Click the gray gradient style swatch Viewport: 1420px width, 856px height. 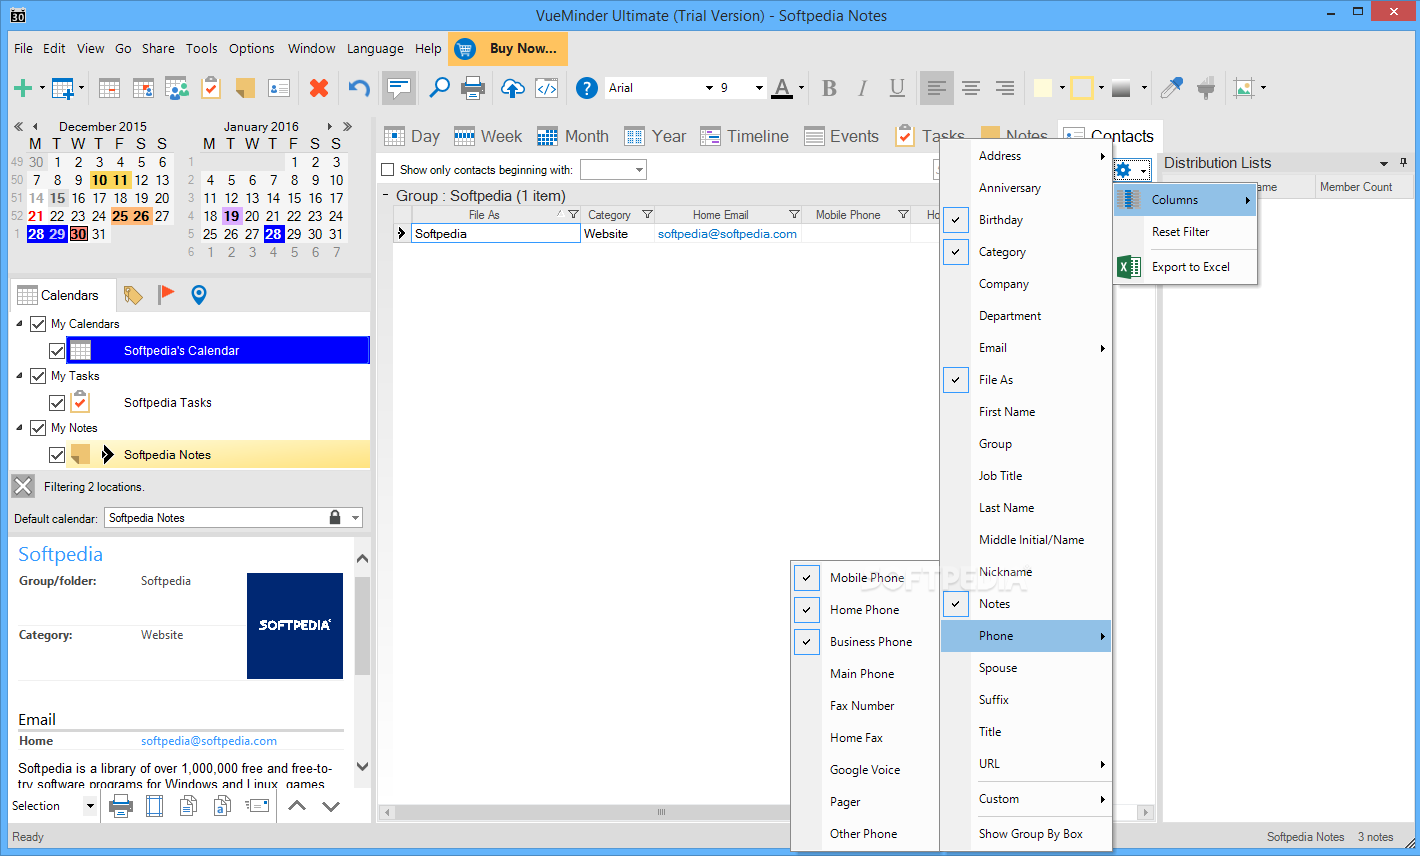click(1121, 88)
